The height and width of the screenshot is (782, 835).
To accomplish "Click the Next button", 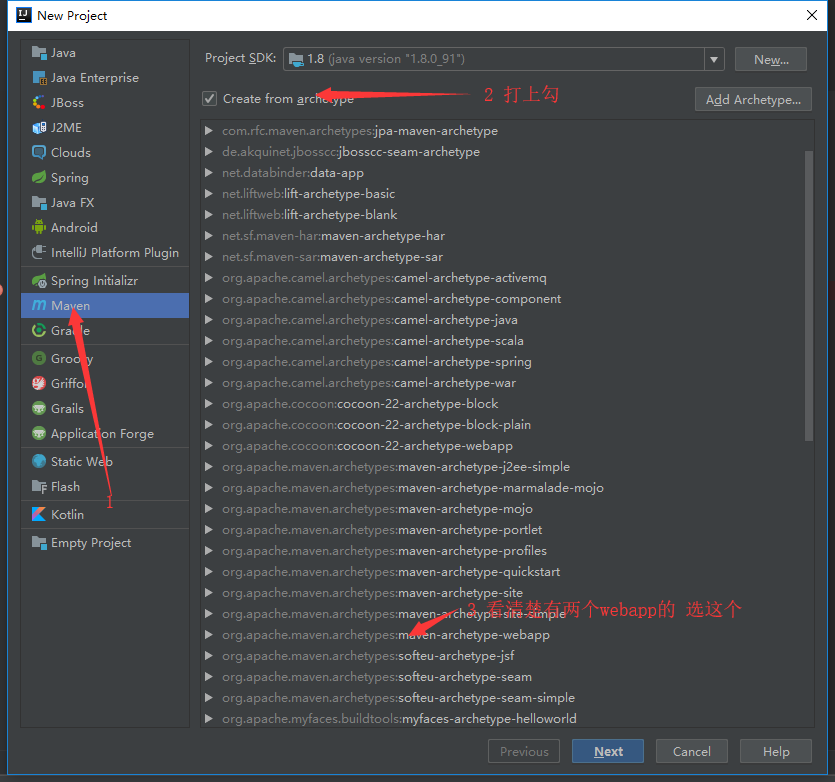I will click(x=608, y=751).
